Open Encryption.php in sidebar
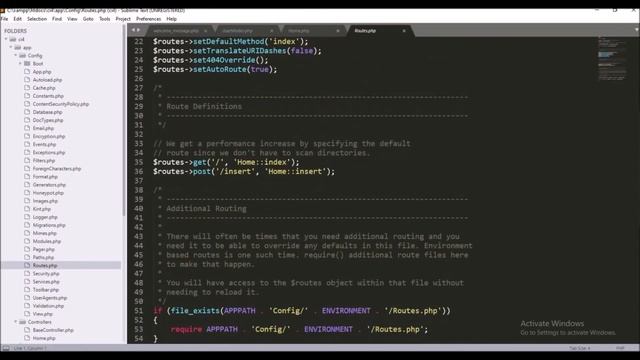Viewport: 640px width, 360px height. tap(49, 136)
